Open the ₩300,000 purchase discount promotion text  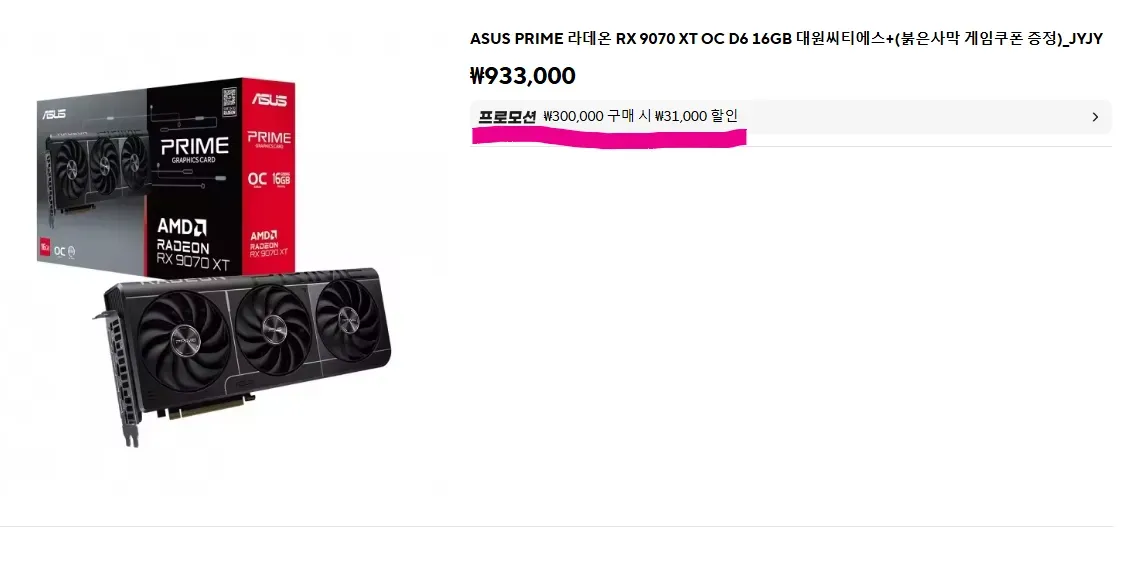[x=640, y=116]
